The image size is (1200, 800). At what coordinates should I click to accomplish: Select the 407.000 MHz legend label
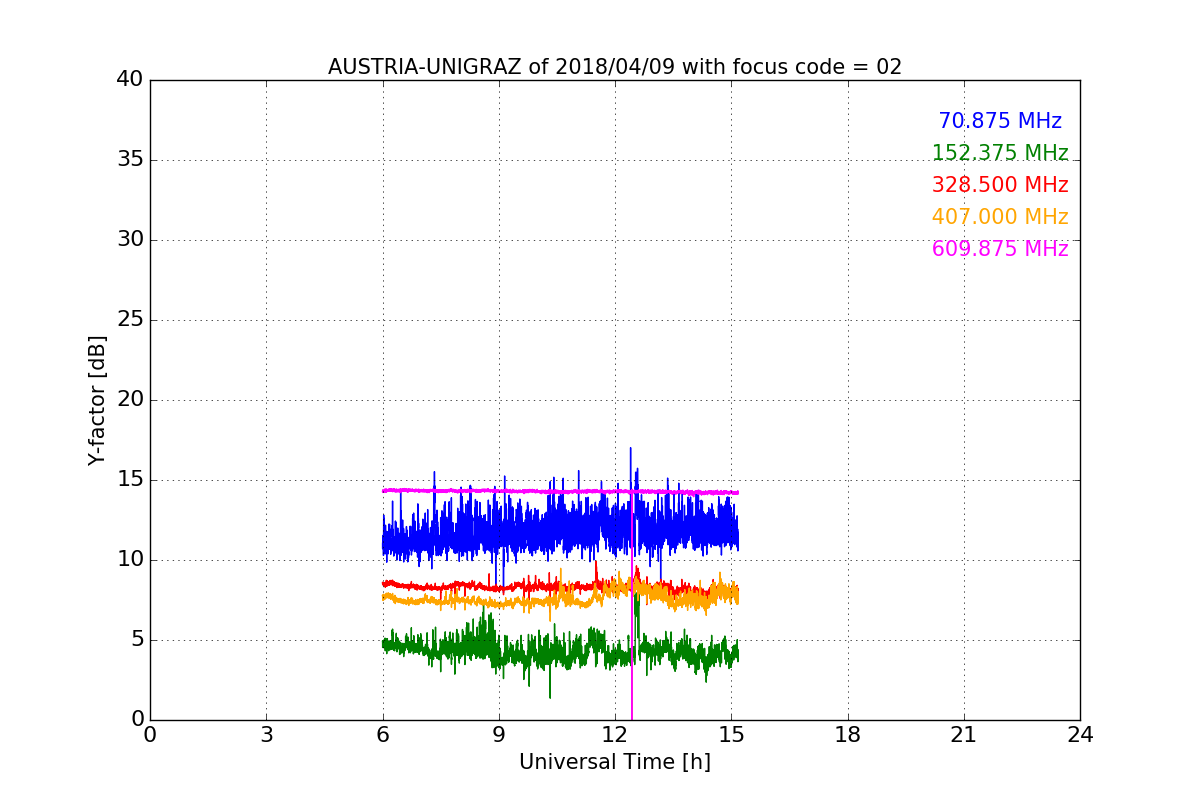pos(1000,217)
